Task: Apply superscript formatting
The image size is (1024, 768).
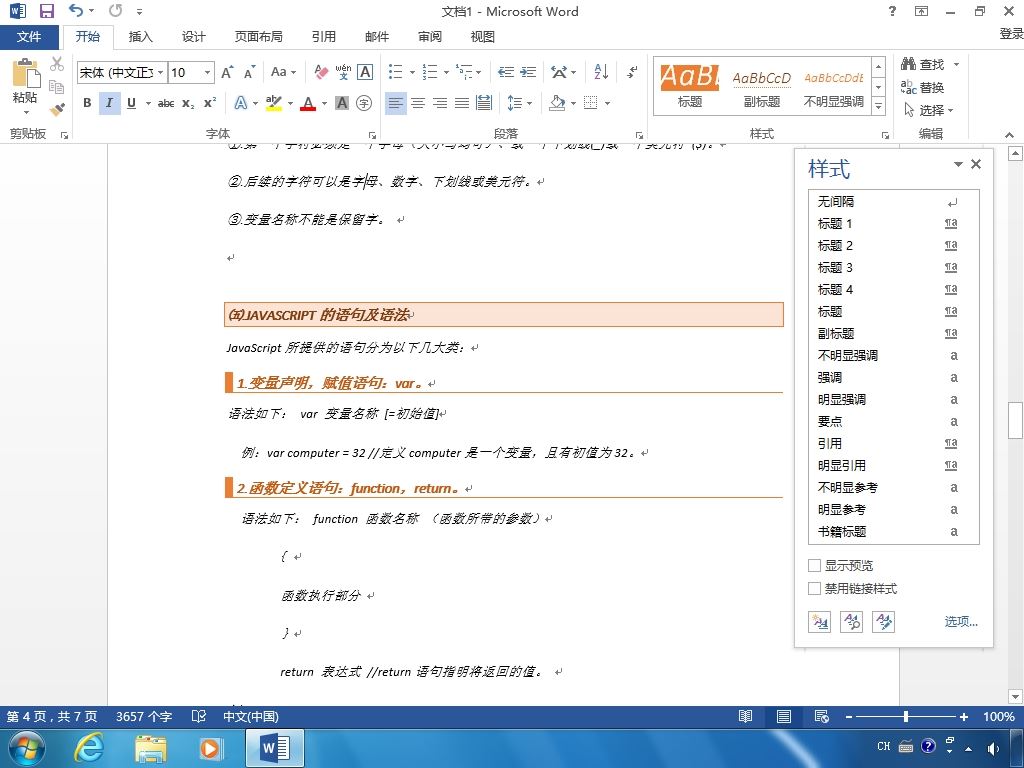Action: pos(210,103)
